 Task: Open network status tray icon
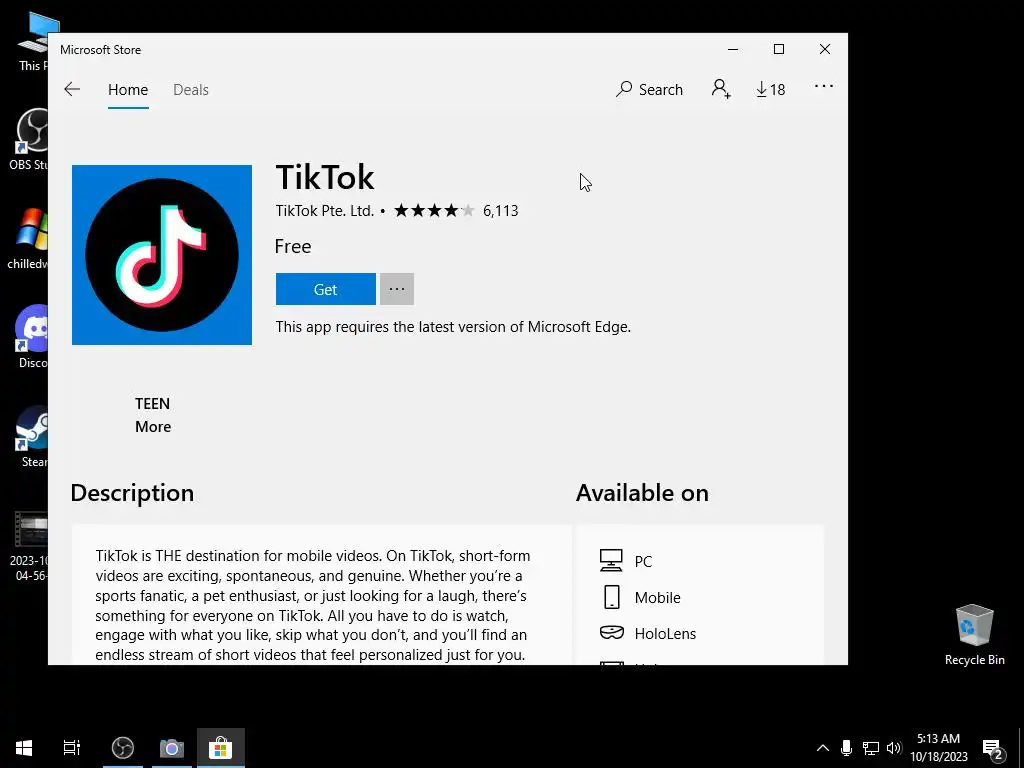tap(871, 748)
